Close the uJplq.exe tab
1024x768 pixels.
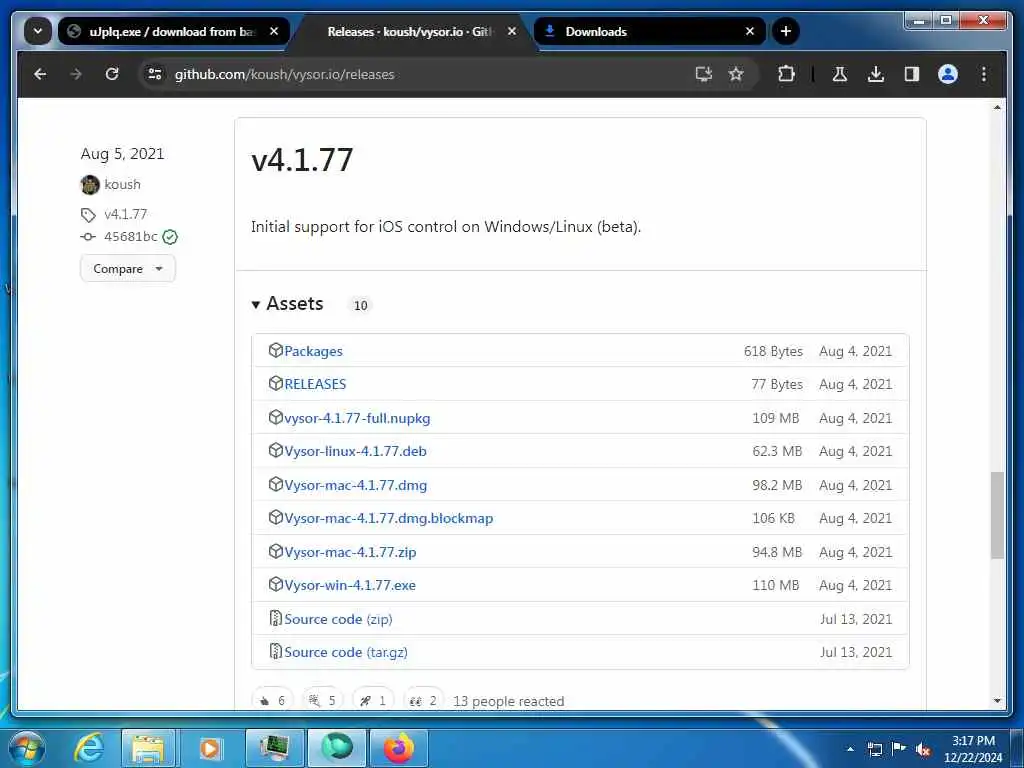tap(274, 31)
